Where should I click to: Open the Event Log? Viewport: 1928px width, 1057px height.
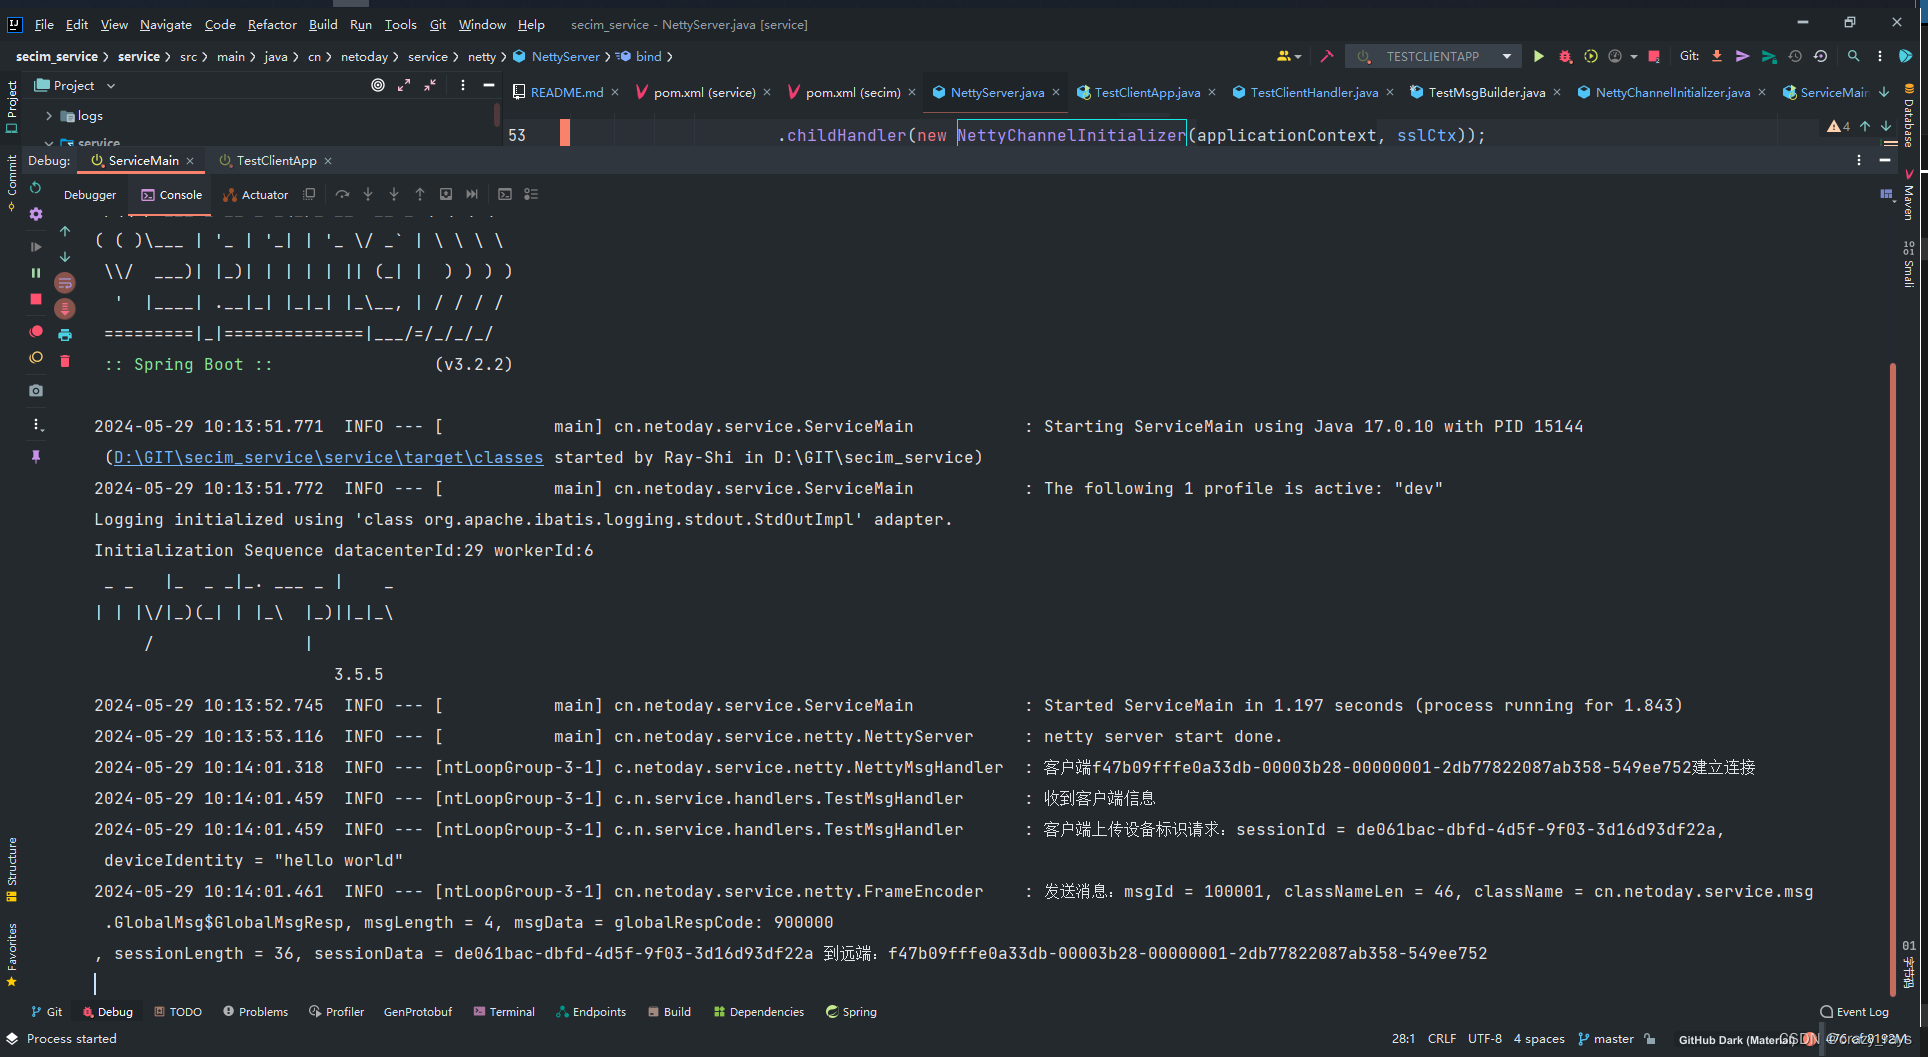pyautogui.click(x=1855, y=1012)
